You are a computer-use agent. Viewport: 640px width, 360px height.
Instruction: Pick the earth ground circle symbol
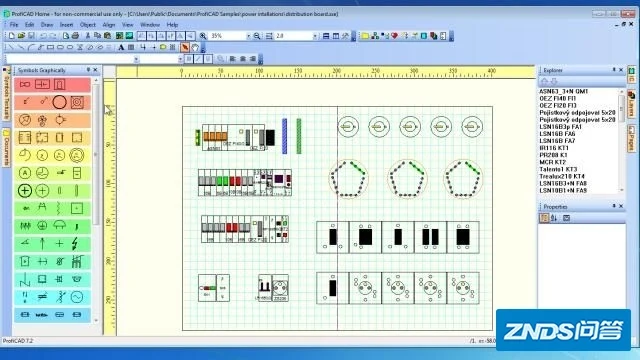point(42,226)
